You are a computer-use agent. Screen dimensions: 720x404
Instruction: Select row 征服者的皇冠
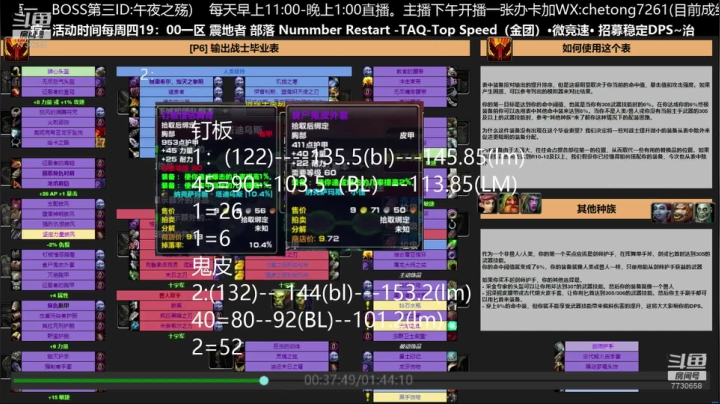pos(58,92)
